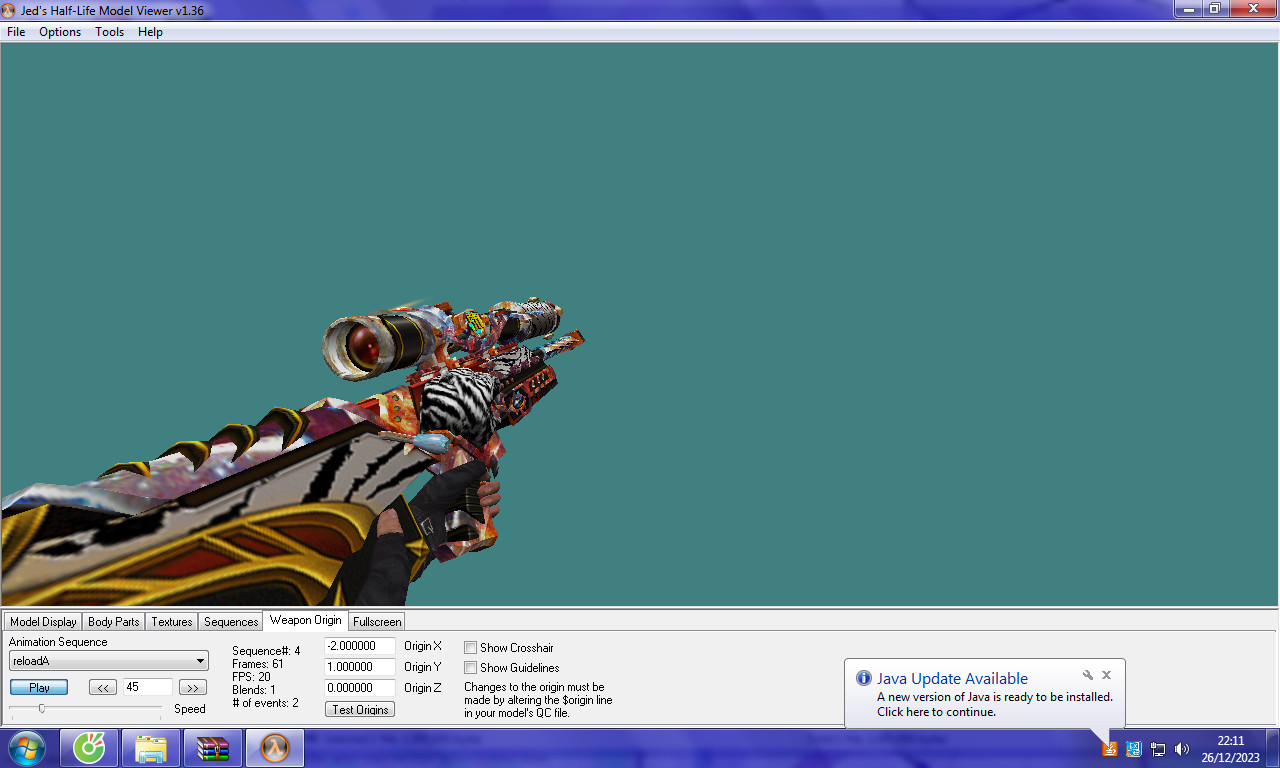
Task: Click the animation Speed slider handle
Action: point(41,708)
